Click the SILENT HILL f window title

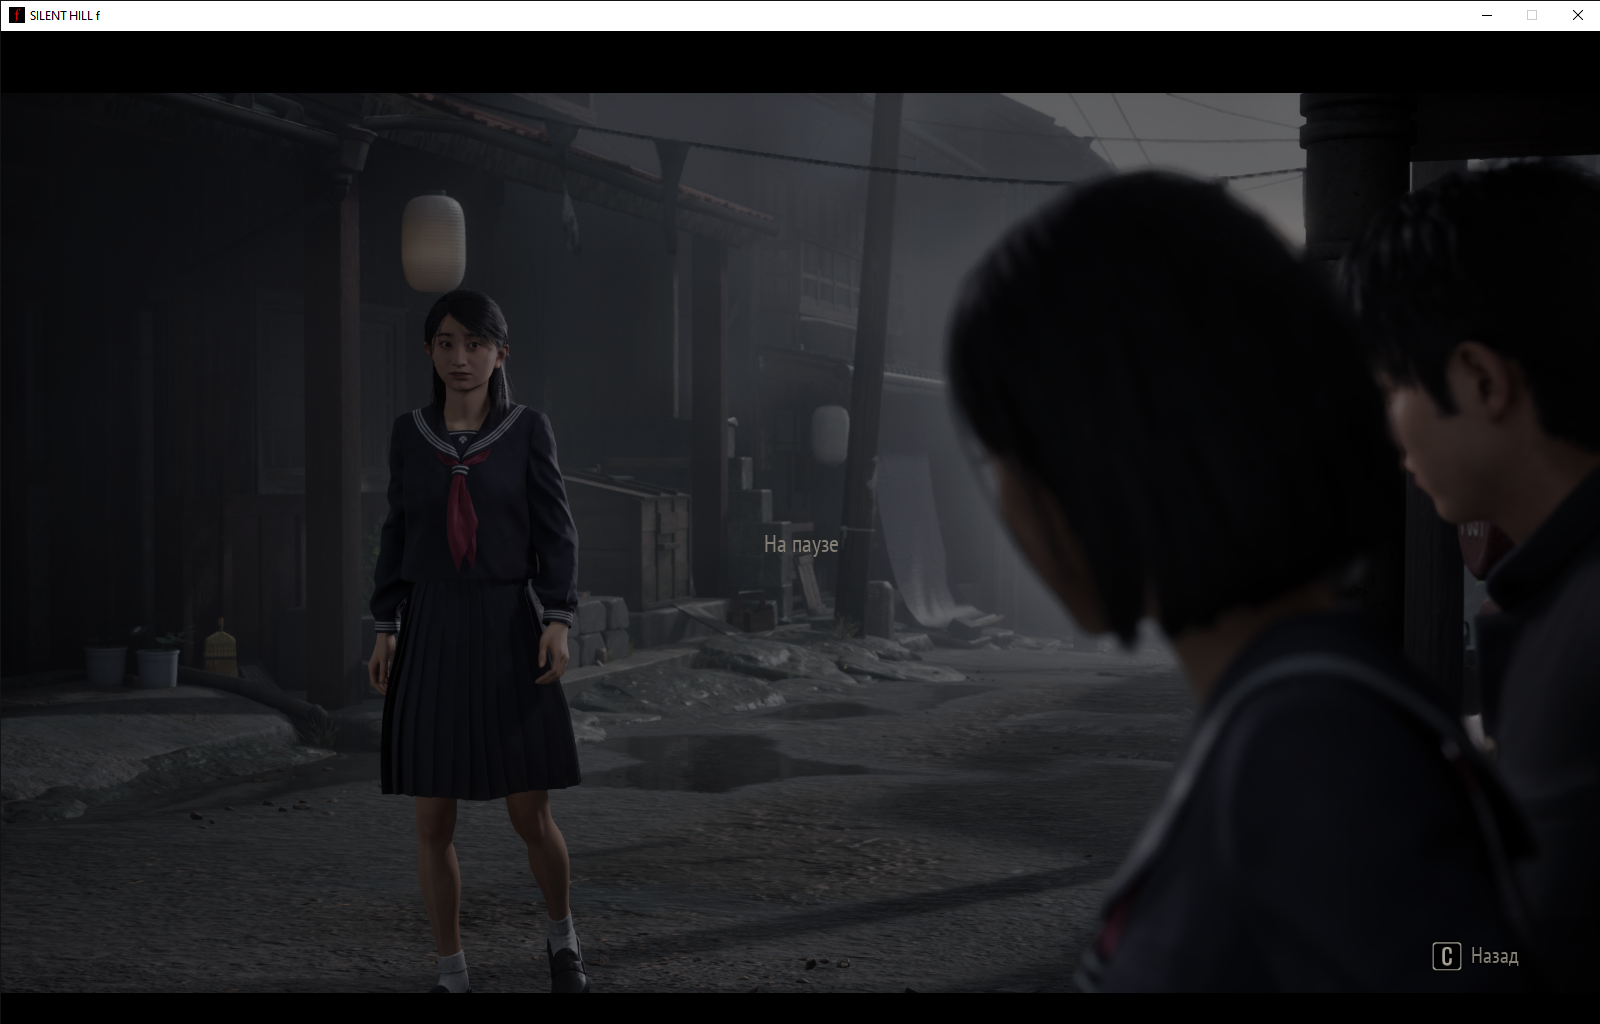tap(65, 16)
